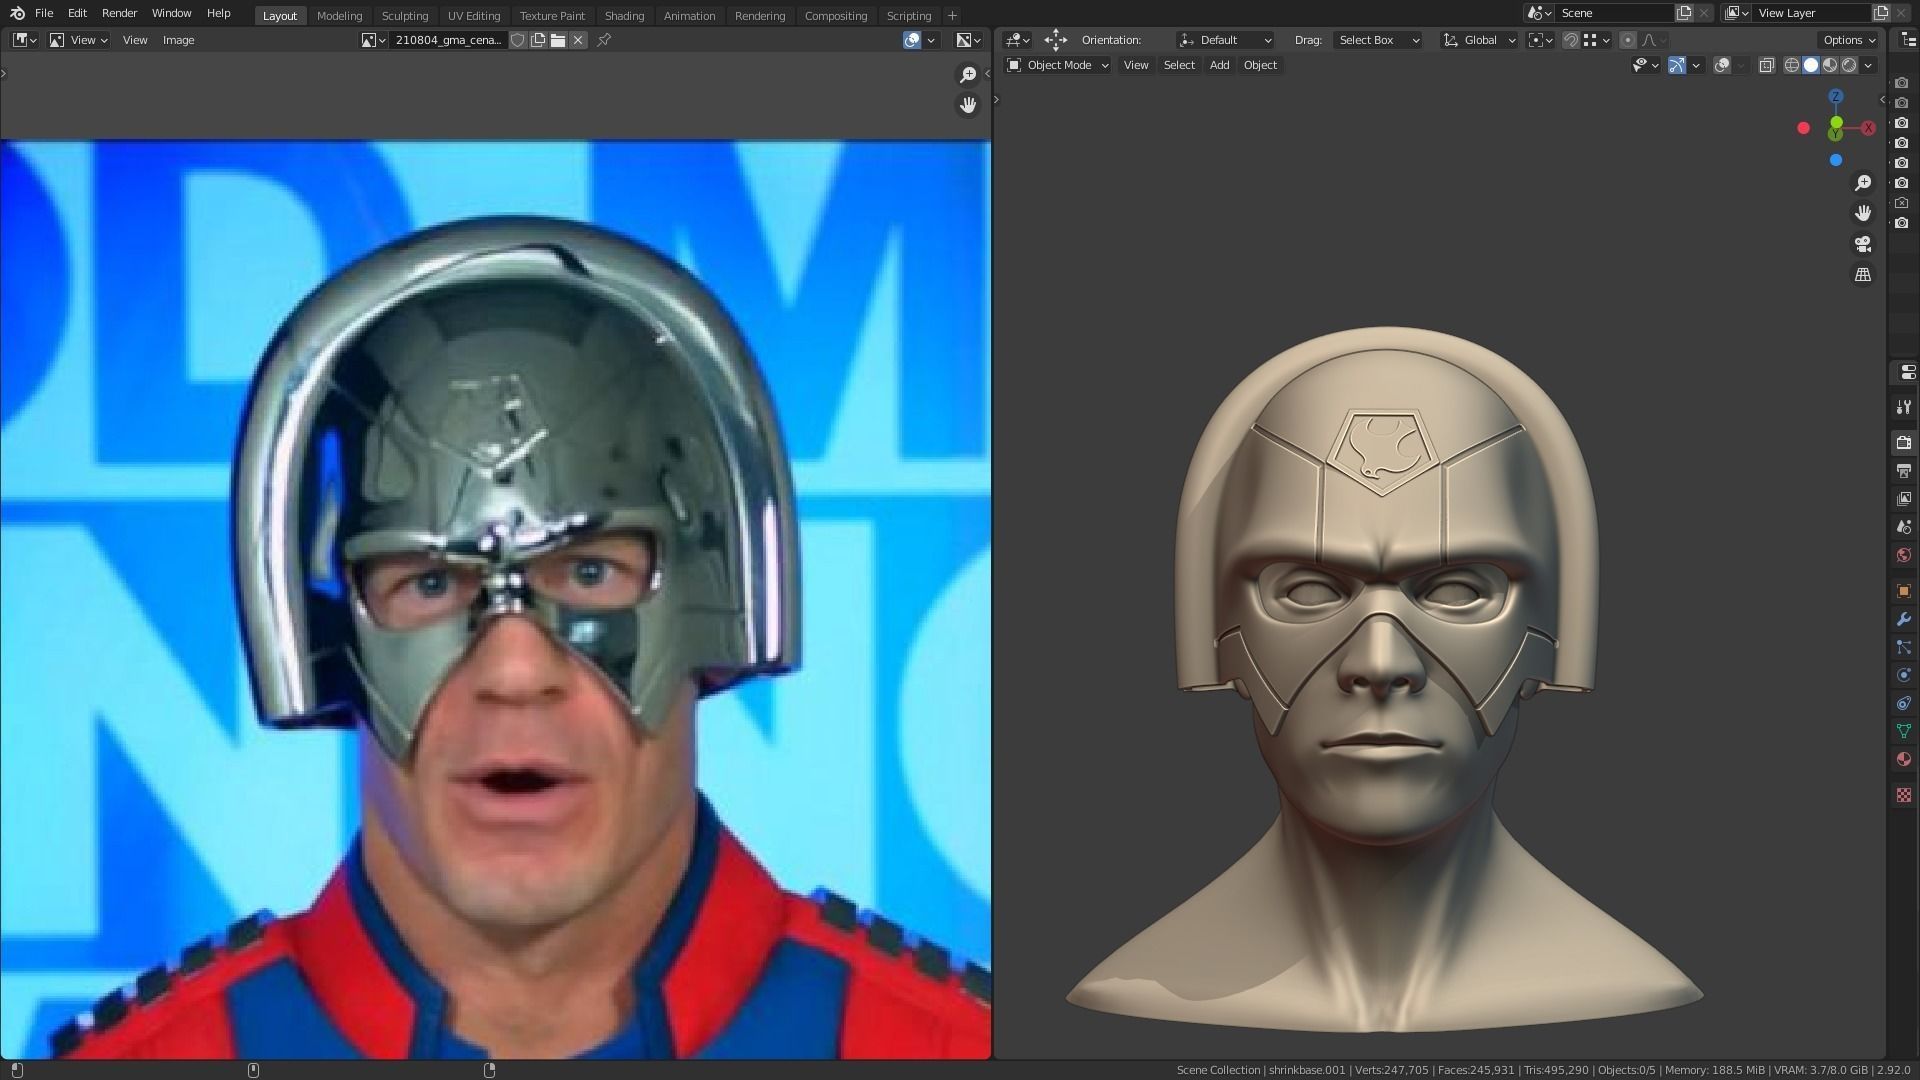Image resolution: width=1920 pixels, height=1080 pixels.
Task: Open the Add menu in 3D viewport
Action: 1219,65
